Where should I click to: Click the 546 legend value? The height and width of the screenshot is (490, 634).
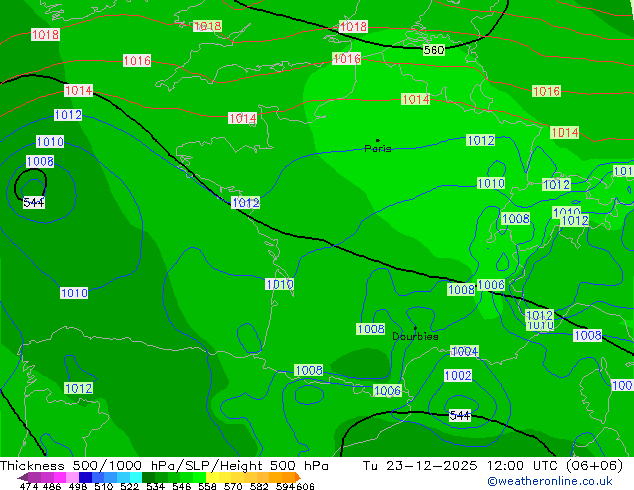[182, 486]
